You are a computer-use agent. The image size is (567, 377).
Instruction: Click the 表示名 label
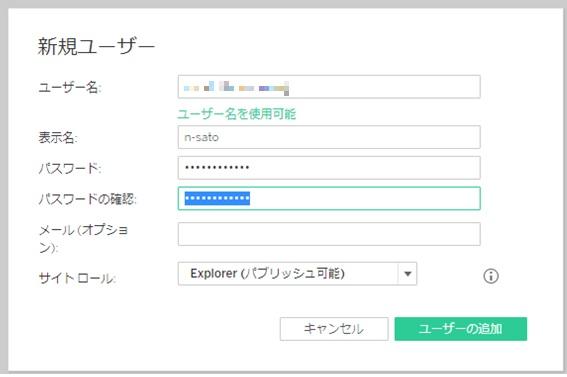(x=58, y=137)
